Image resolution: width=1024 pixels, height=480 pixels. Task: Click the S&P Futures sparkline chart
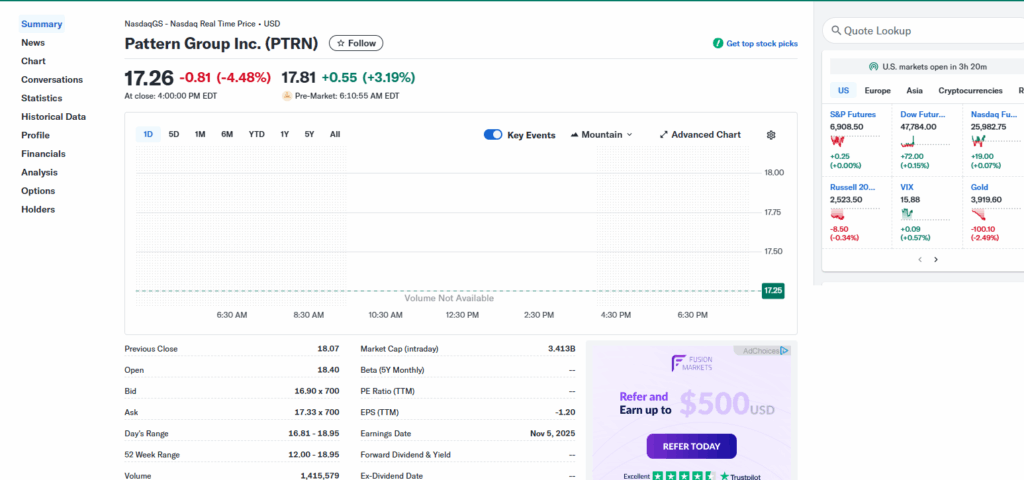(x=838, y=140)
